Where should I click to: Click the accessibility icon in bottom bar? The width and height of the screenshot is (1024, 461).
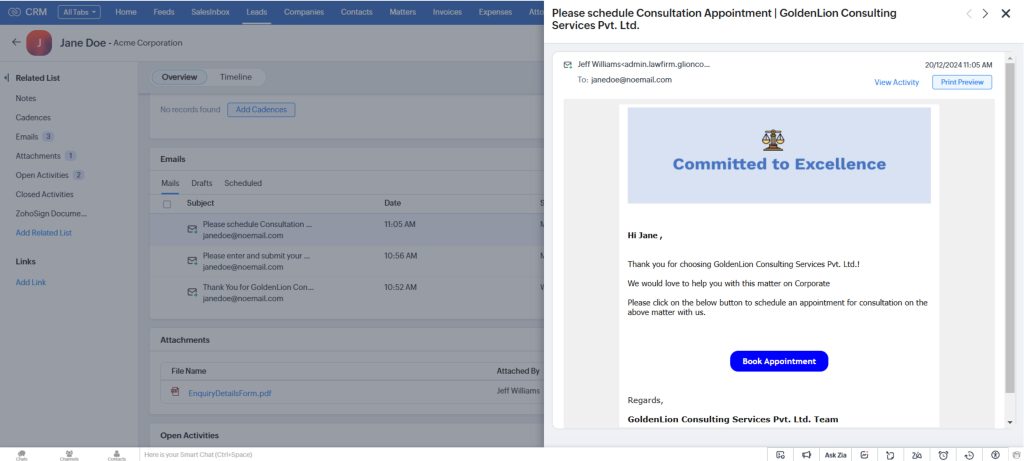[x=995, y=455]
